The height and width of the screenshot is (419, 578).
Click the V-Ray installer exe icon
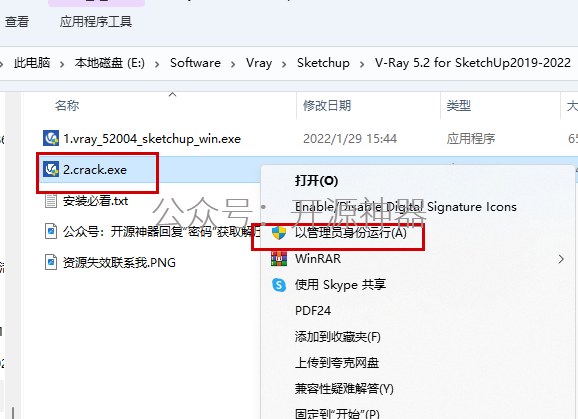click(51, 139)
